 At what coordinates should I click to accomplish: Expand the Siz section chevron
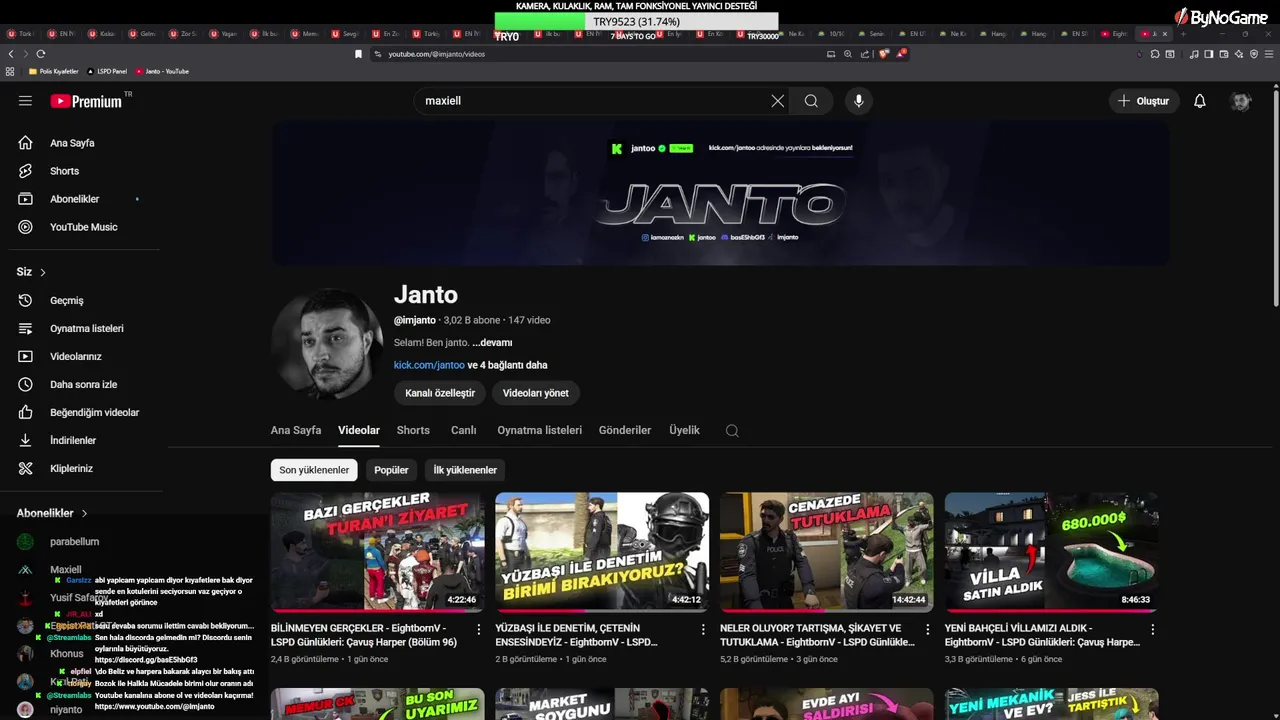click(42, 272)
